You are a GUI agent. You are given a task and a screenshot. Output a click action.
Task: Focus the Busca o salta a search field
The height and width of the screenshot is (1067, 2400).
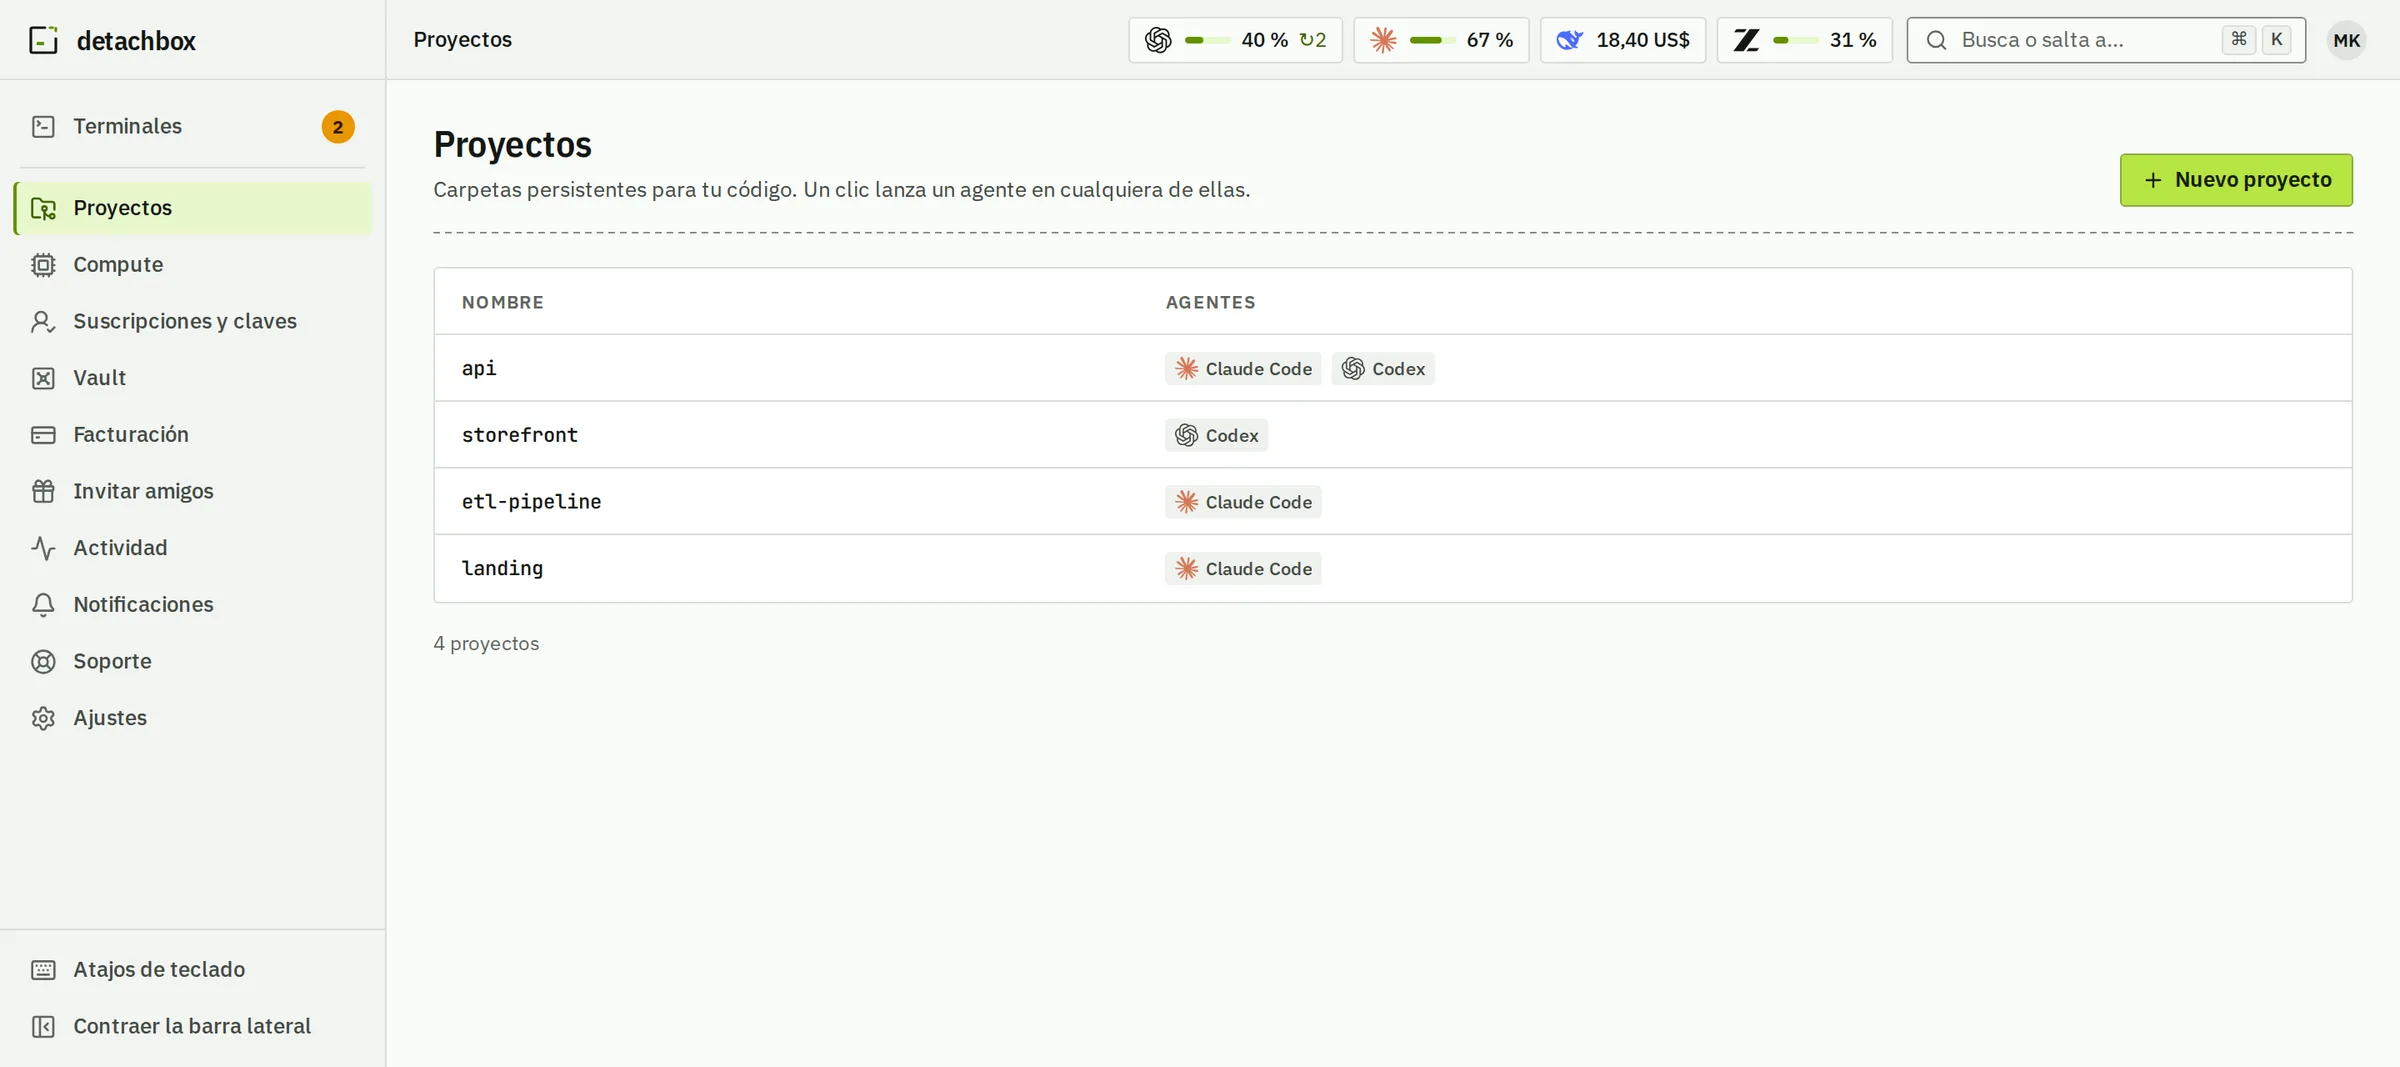coord(2106,40)
